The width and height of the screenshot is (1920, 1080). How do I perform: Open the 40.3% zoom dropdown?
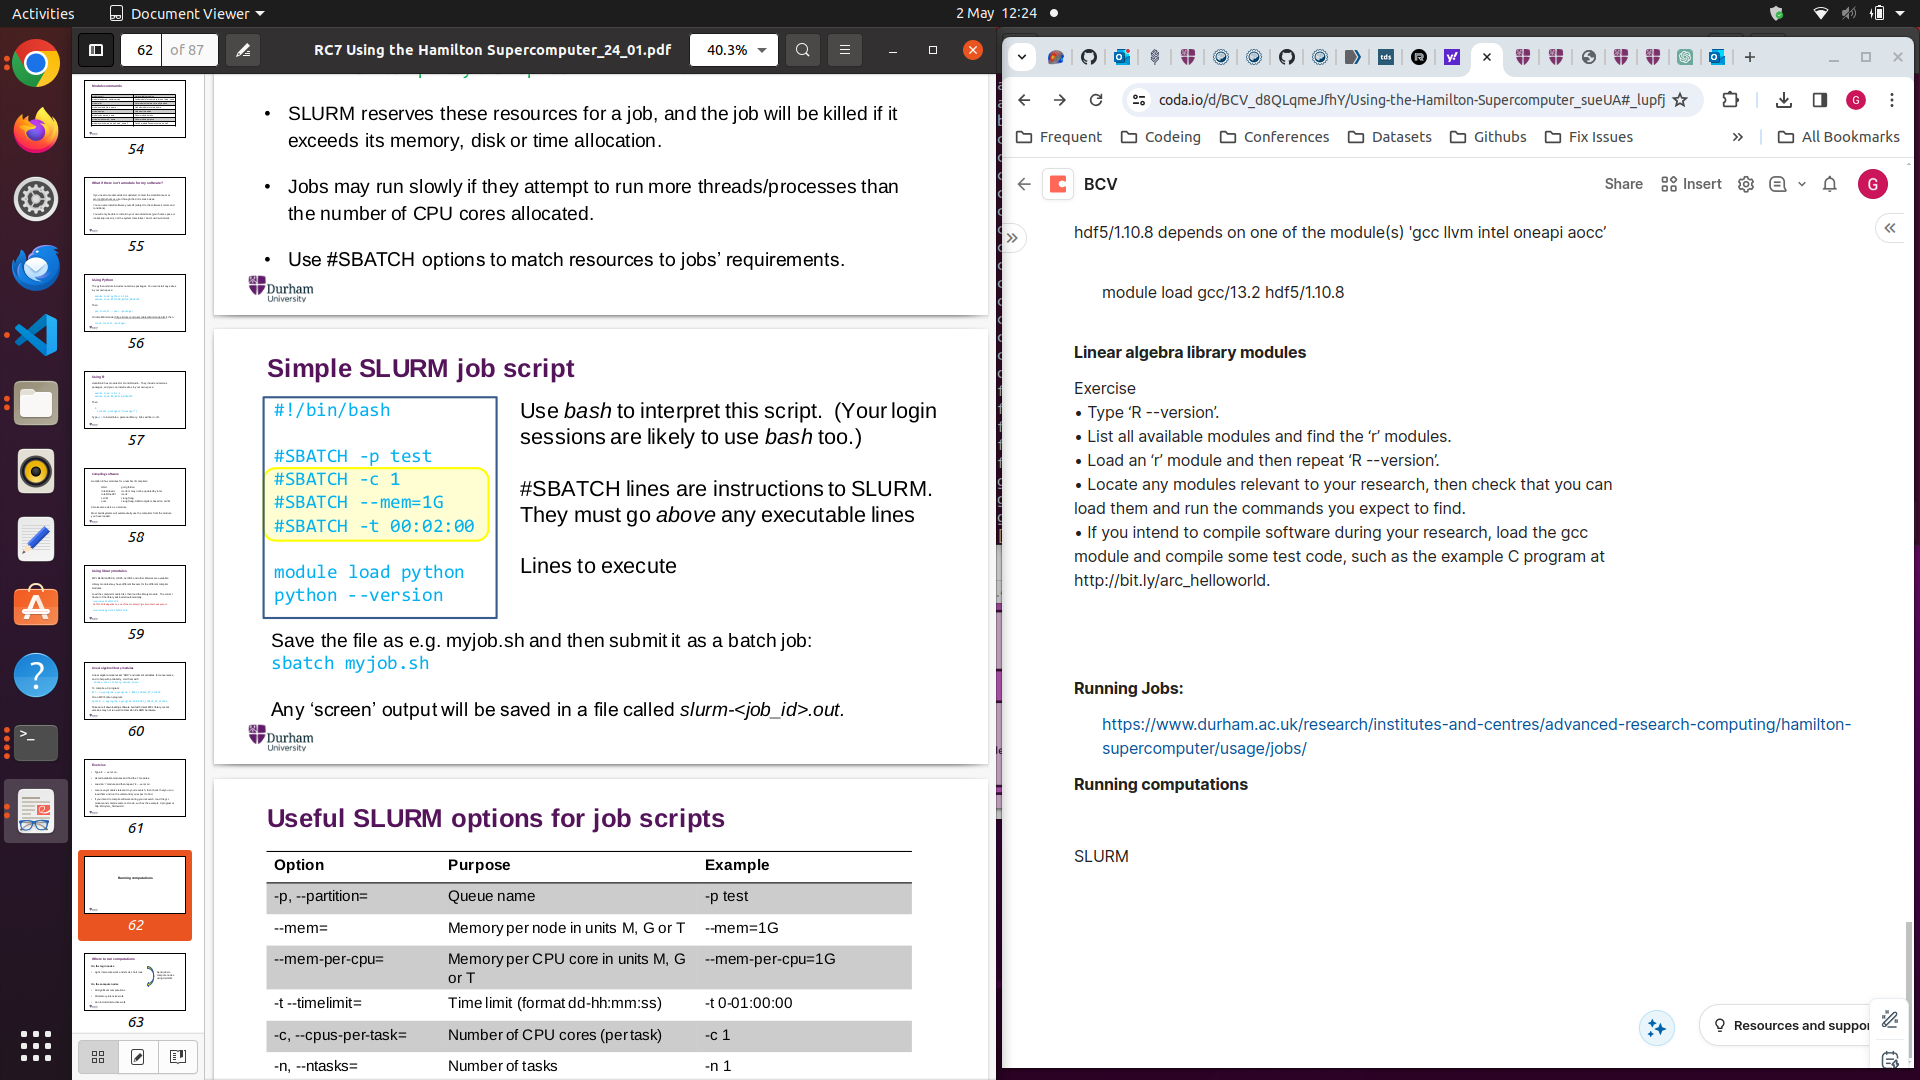[733, 49]
